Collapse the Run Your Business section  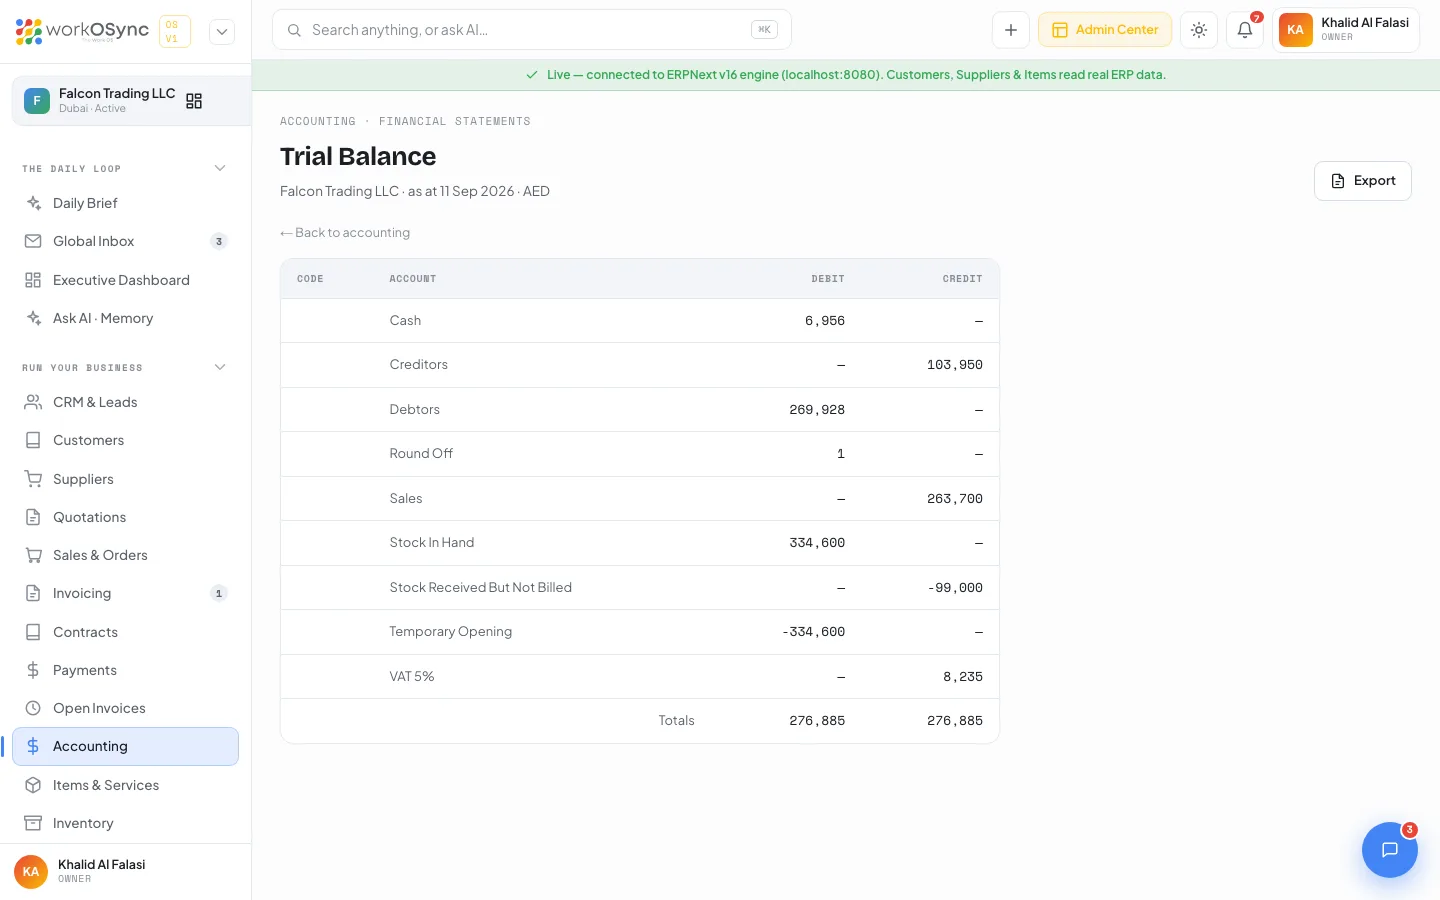pyautogui.click(x=220, y=367)
